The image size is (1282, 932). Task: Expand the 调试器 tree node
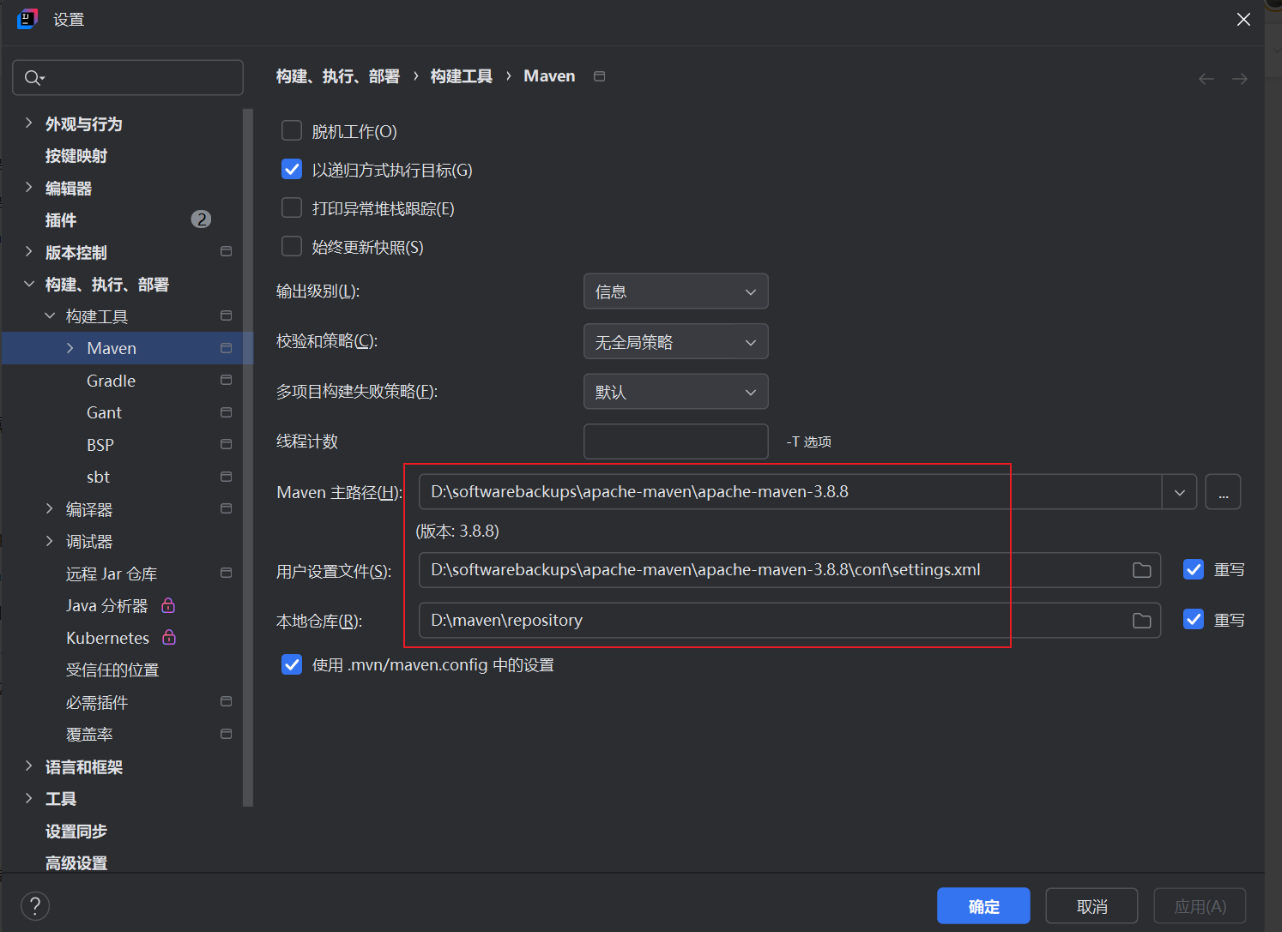point(49,541)
